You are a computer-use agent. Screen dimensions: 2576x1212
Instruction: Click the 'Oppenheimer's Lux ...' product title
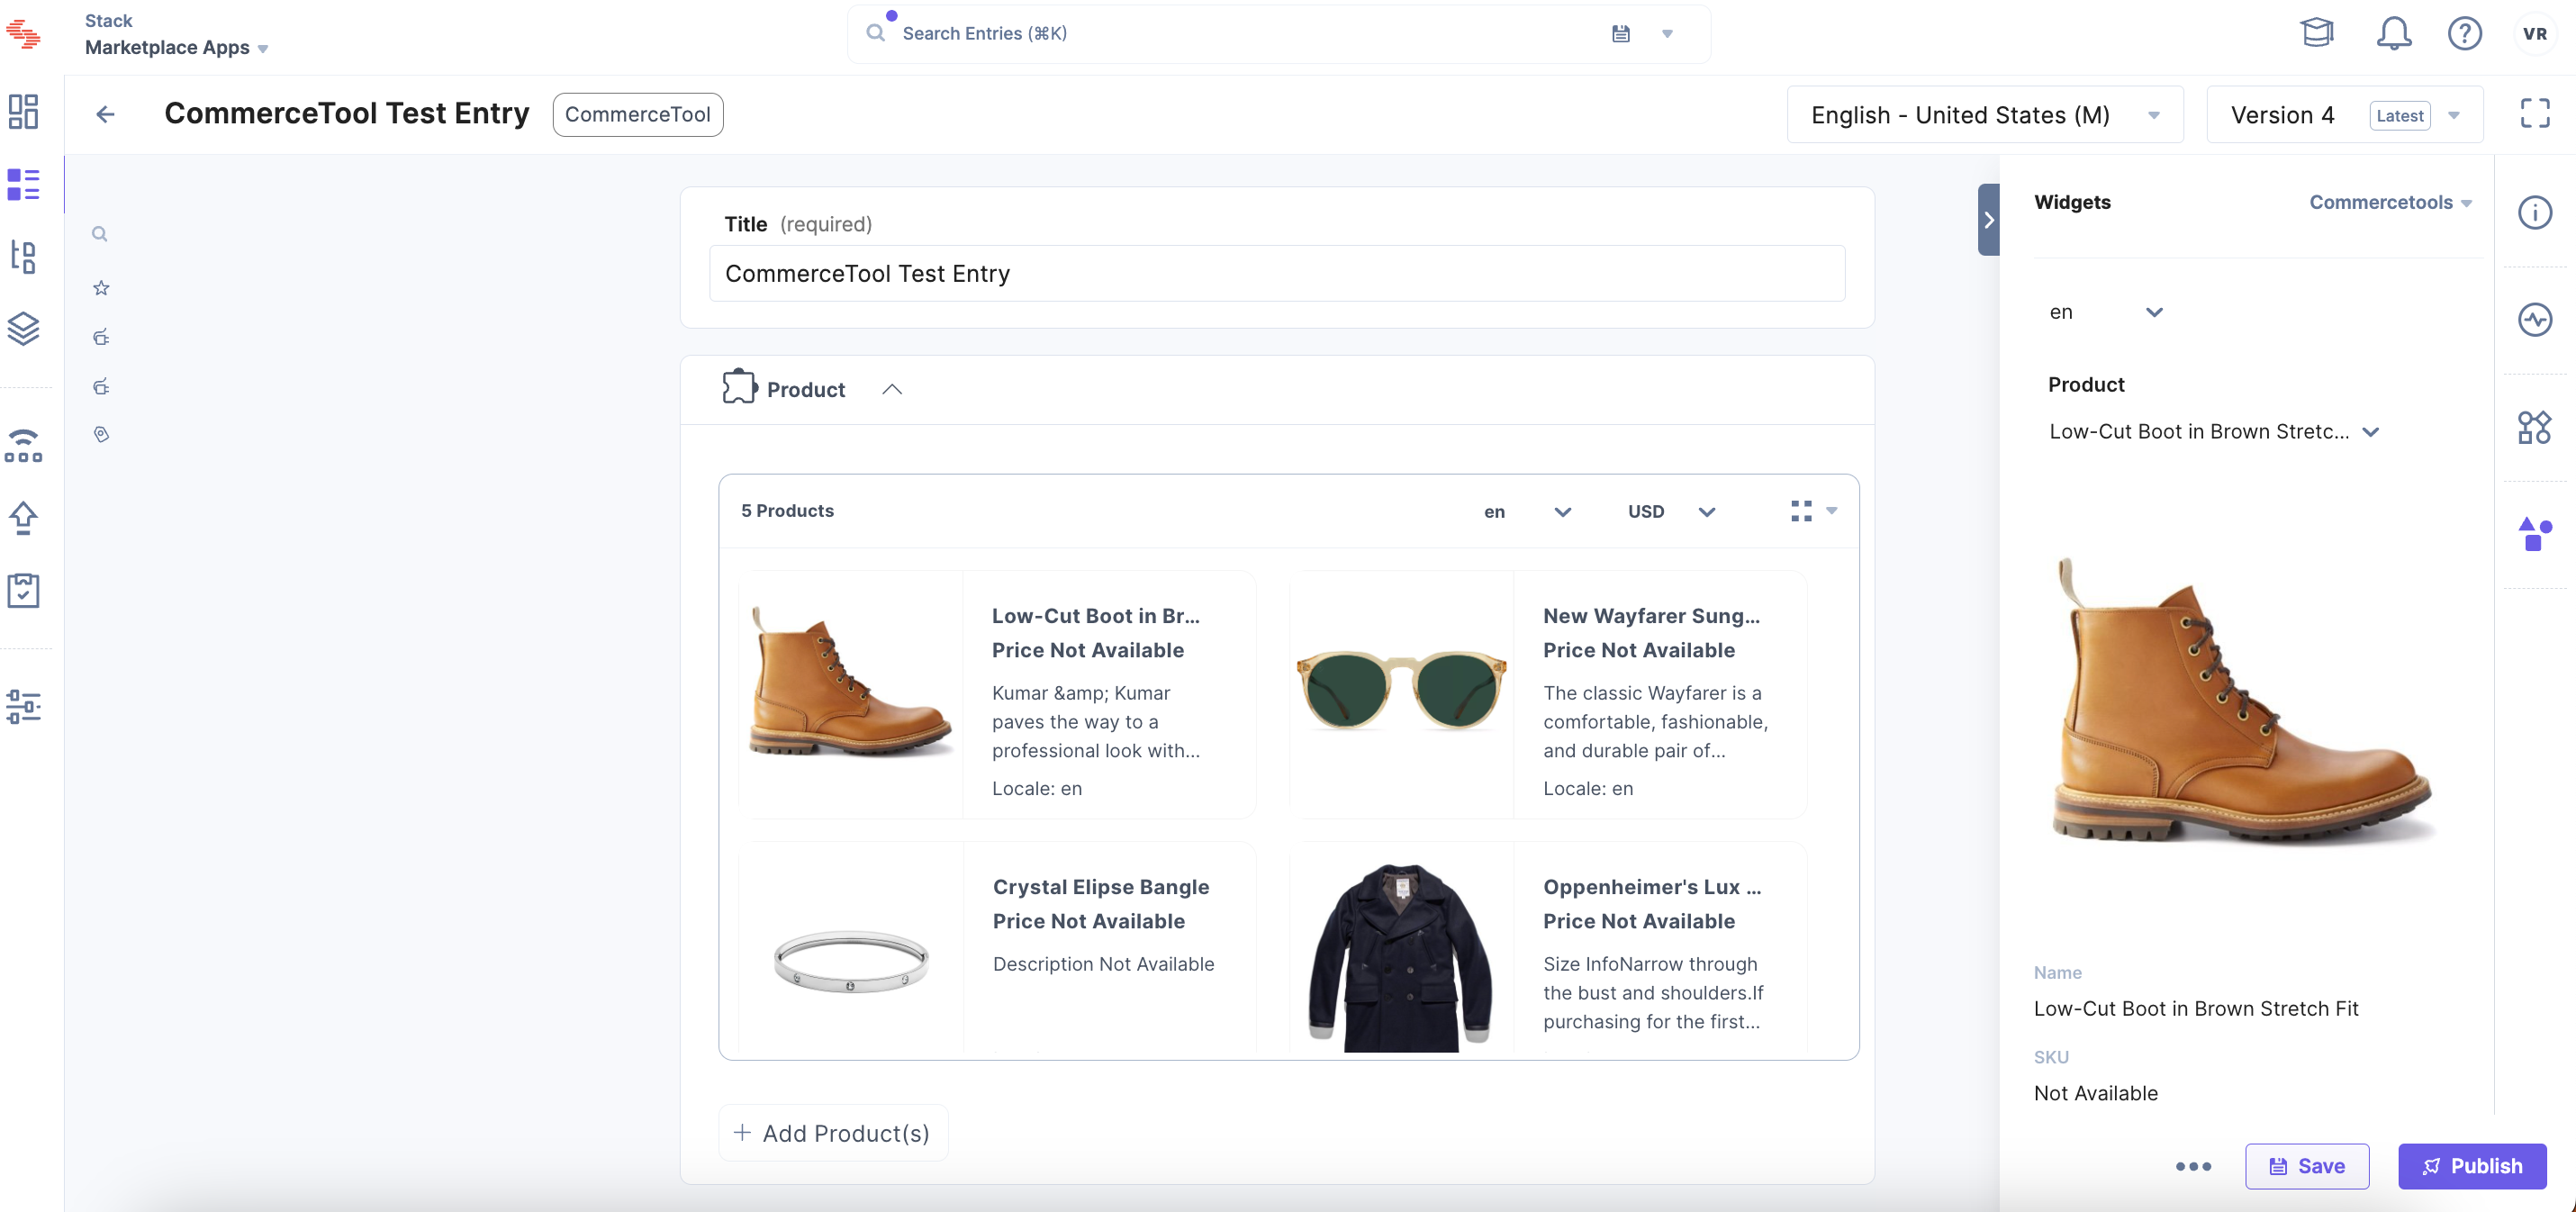tap(1652, 887)
